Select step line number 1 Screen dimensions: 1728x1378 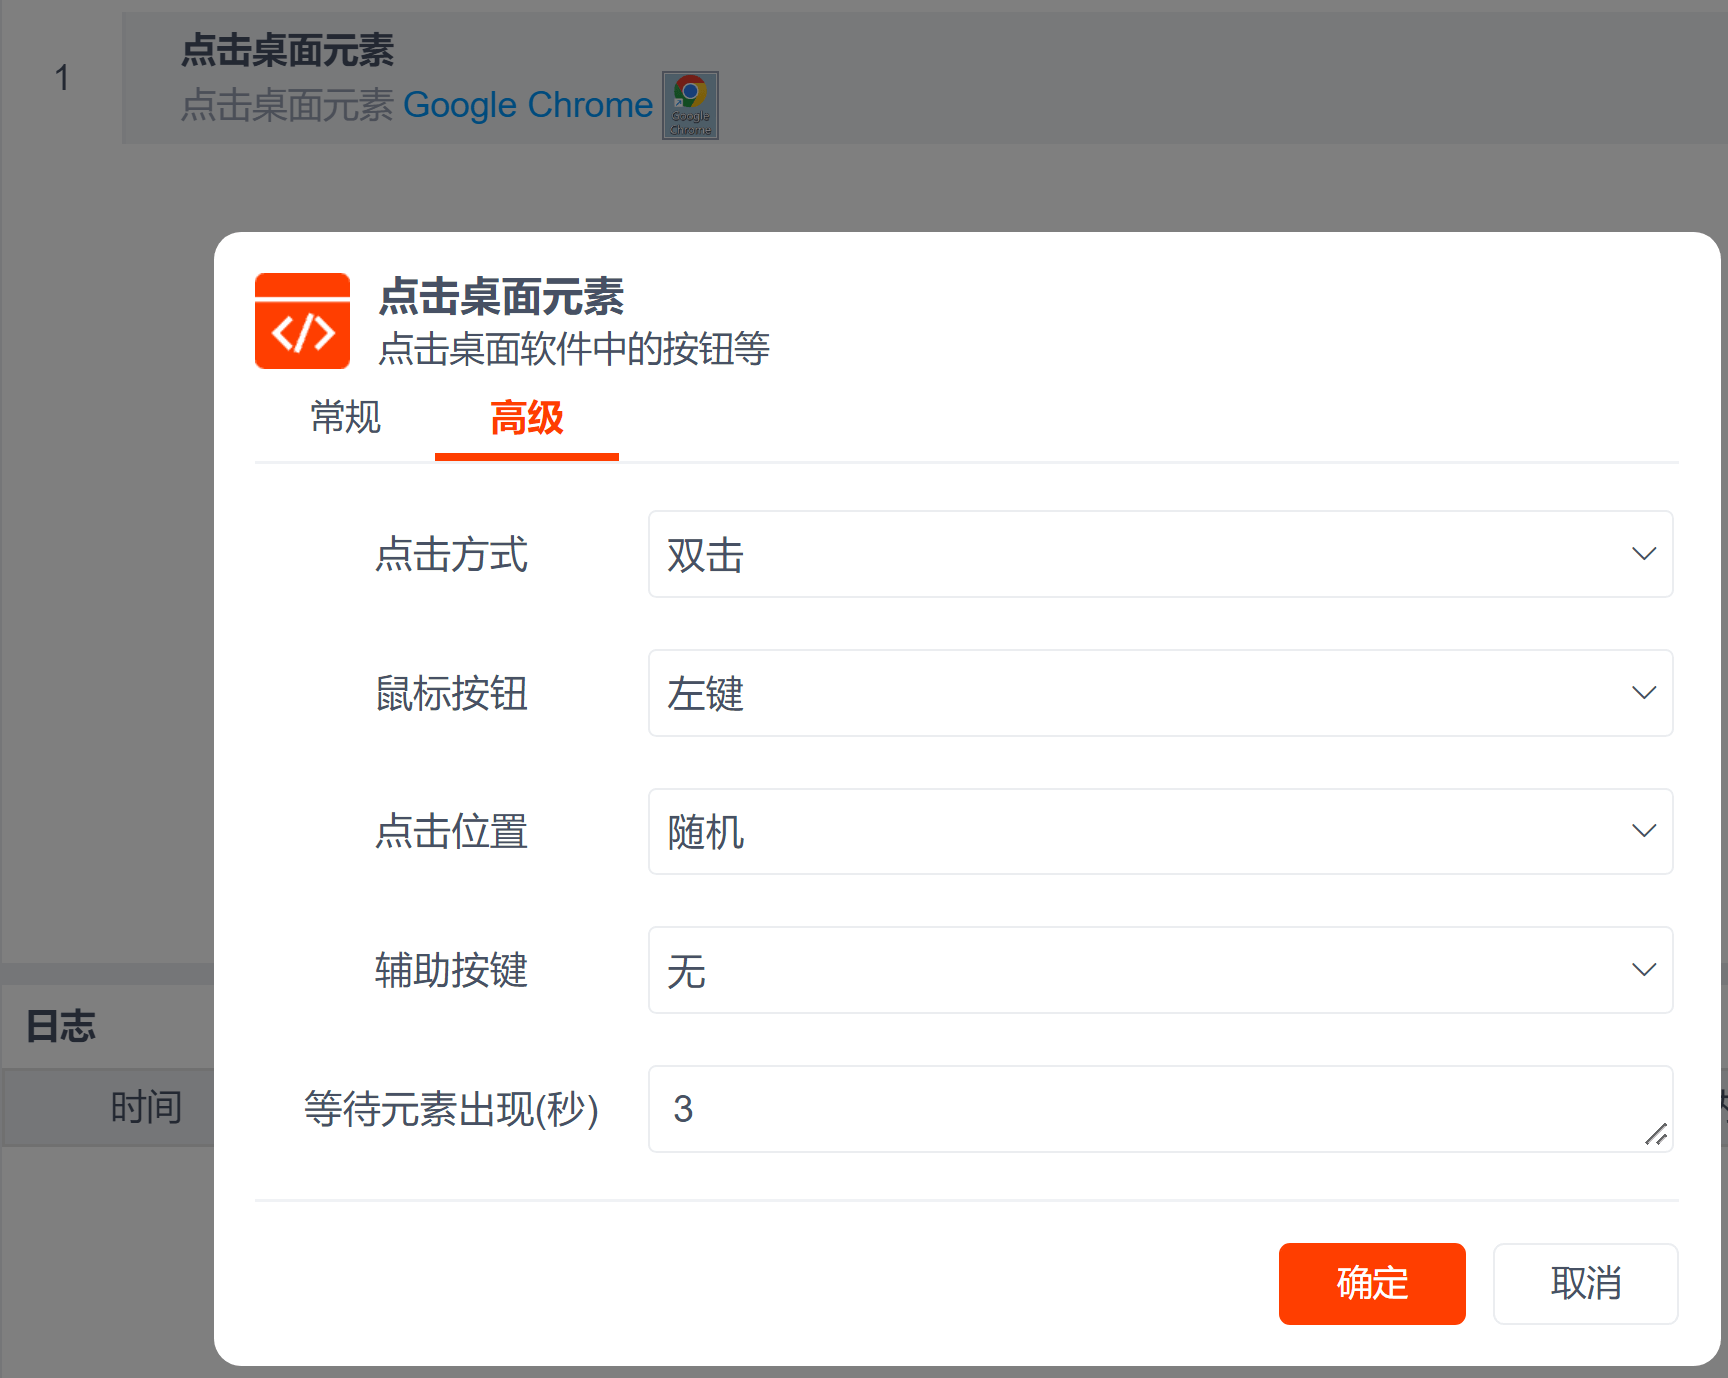pyautogui.click(x=62, y=78)
